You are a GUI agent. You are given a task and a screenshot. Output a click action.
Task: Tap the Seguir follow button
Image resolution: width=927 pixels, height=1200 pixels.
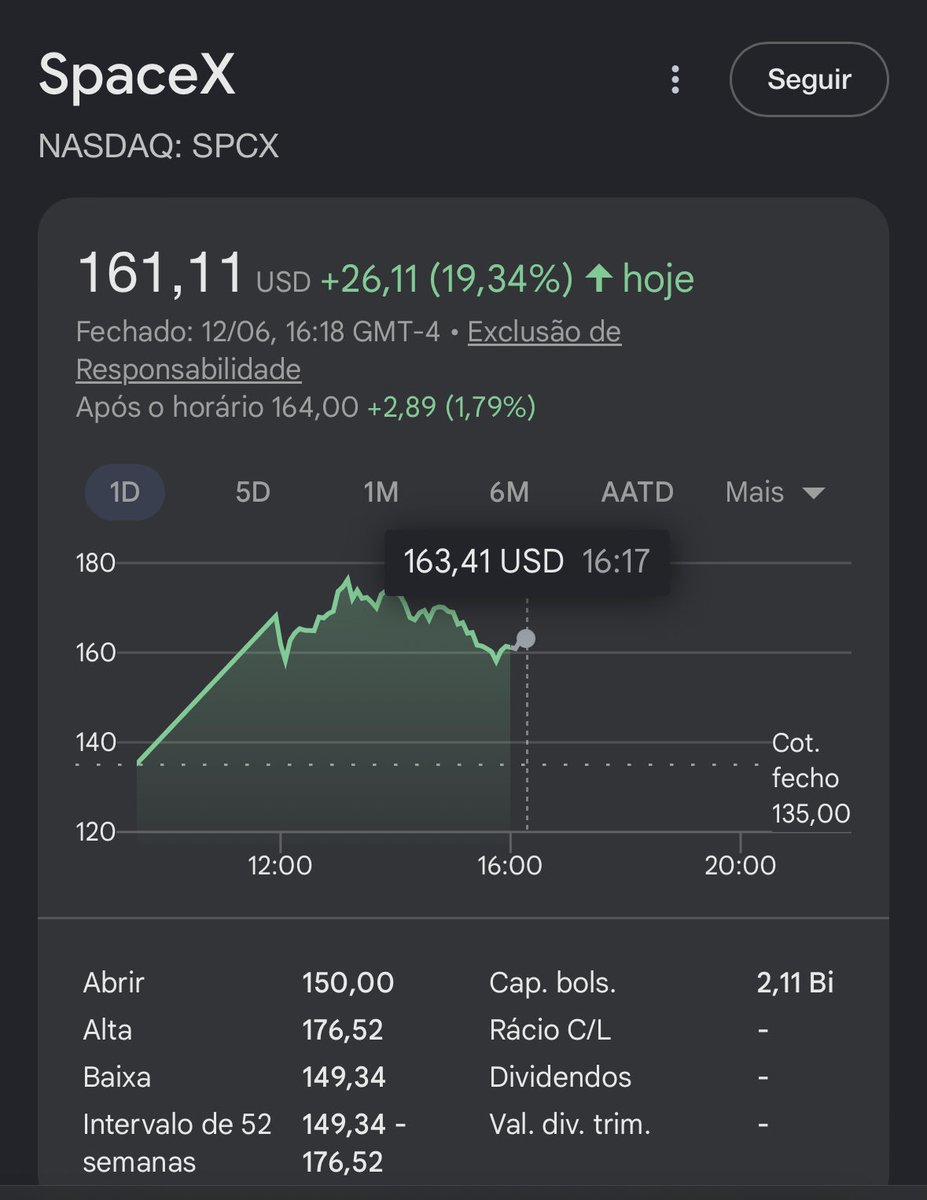tap(809, 79)
